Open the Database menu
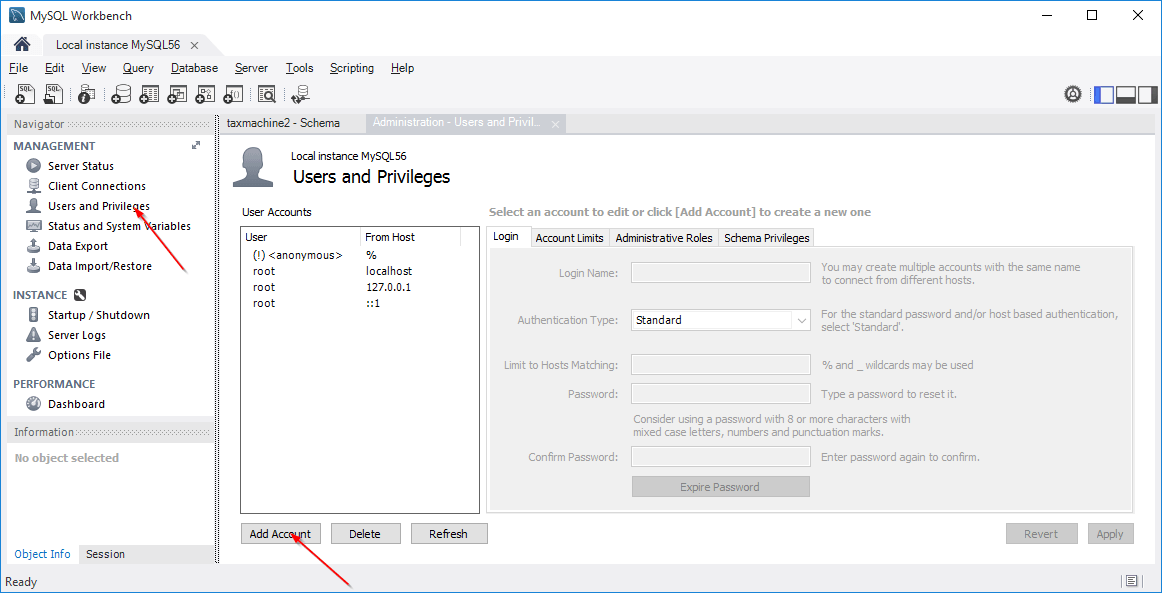1162x593 pixels. click(194, 68)
